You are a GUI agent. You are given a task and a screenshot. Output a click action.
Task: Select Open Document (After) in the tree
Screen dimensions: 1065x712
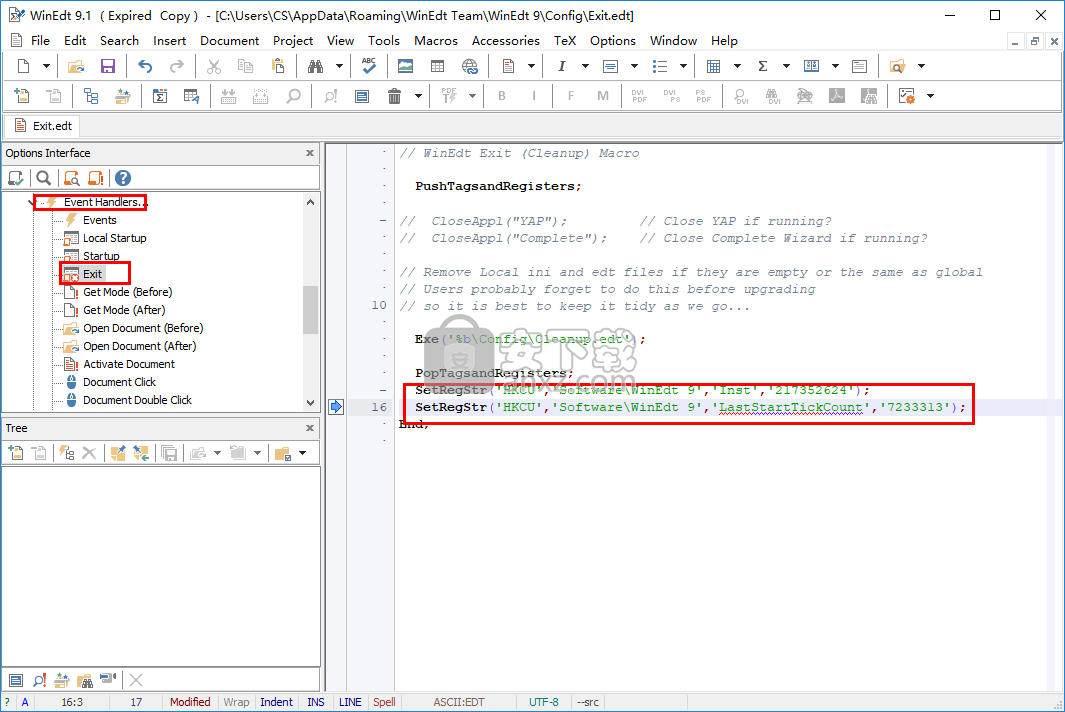(140, 346)
